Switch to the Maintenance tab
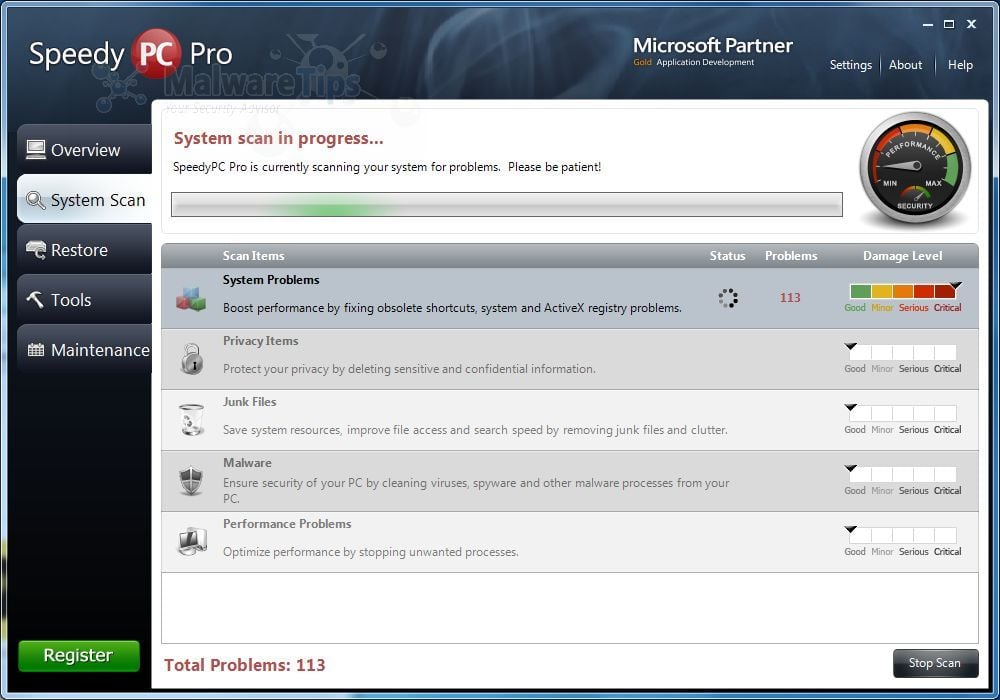Image resolution: width=1000 pixels, height=700 pixels. coord(85,349)
